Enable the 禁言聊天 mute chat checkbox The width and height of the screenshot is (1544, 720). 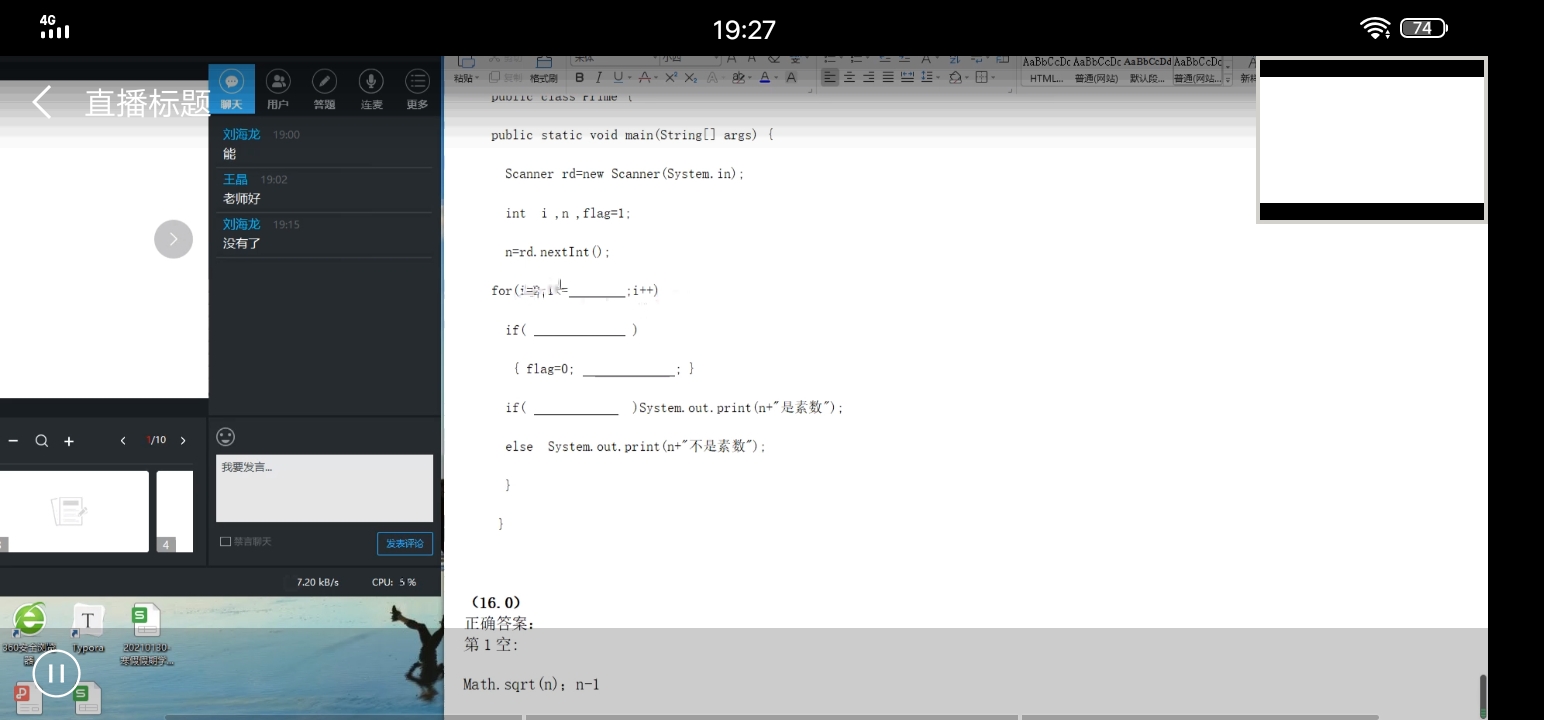(225, 542)
